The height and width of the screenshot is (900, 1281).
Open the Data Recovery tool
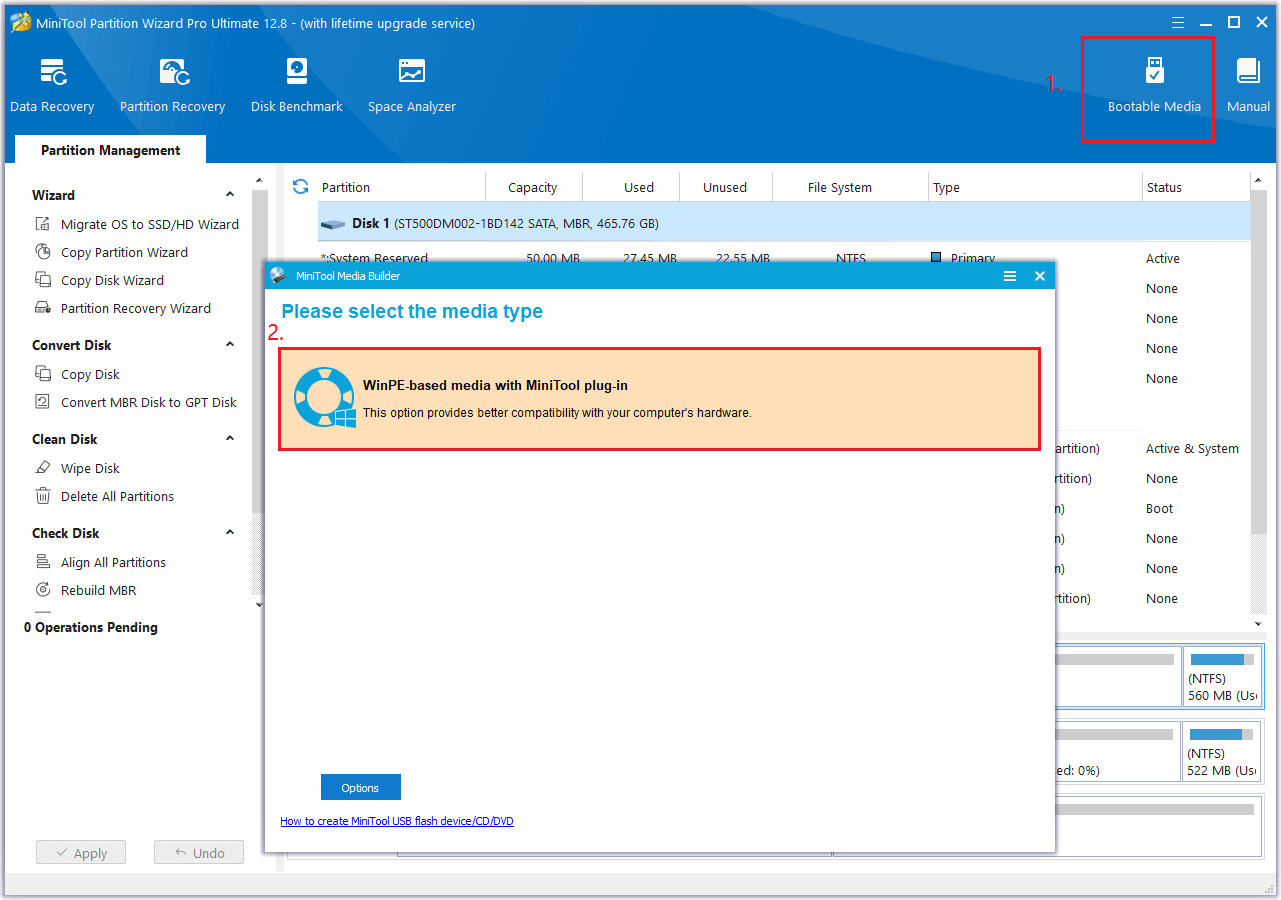tap(52, 85)
